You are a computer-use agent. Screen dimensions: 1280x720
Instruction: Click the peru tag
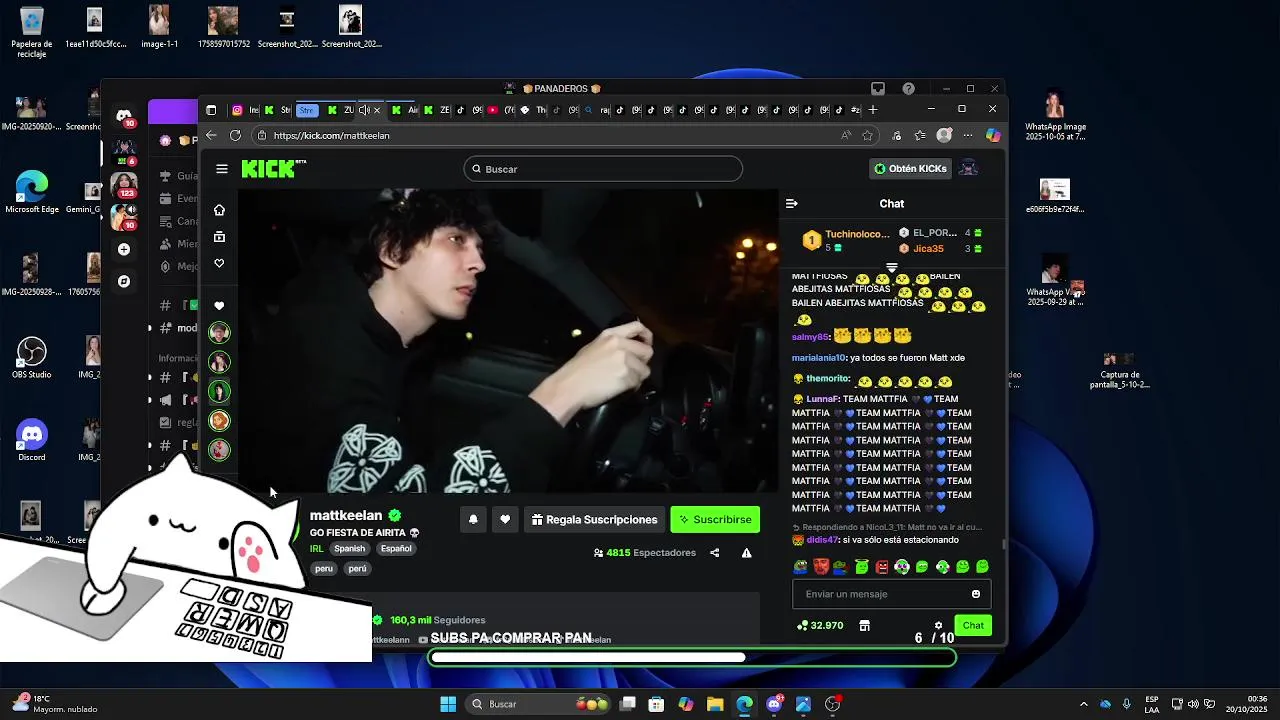coord(324,568)
